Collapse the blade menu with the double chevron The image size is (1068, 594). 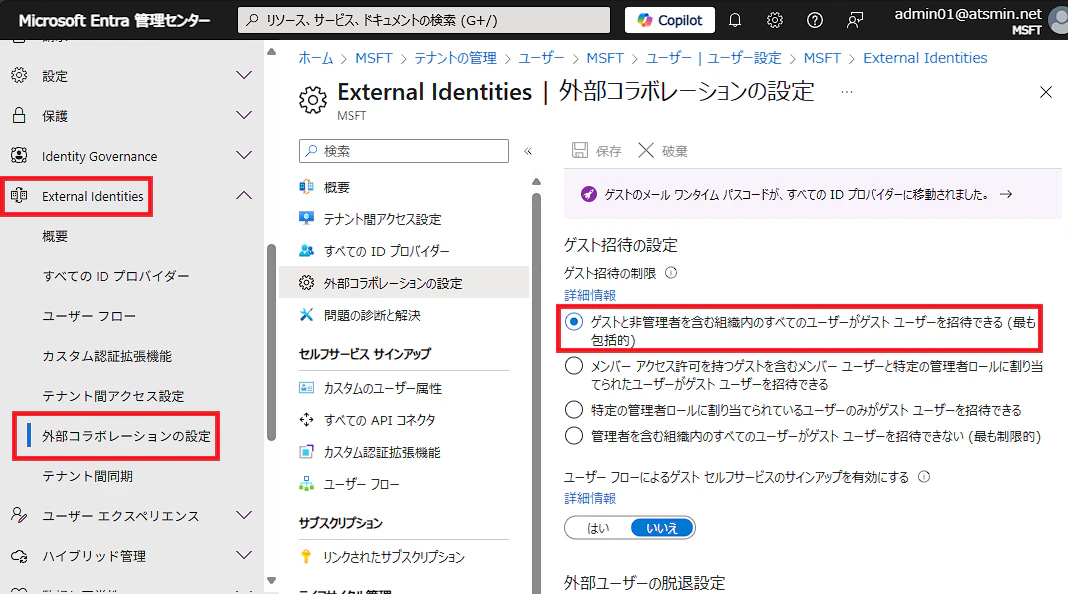pyautogui.click(x=528, y=151)
